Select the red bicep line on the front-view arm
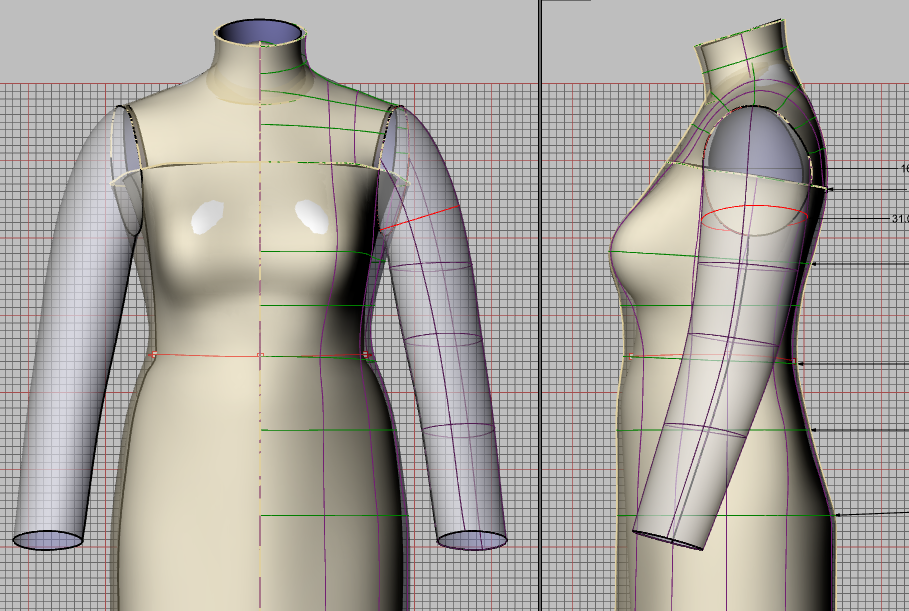The image size is (909, 611). tap(419, 218)
